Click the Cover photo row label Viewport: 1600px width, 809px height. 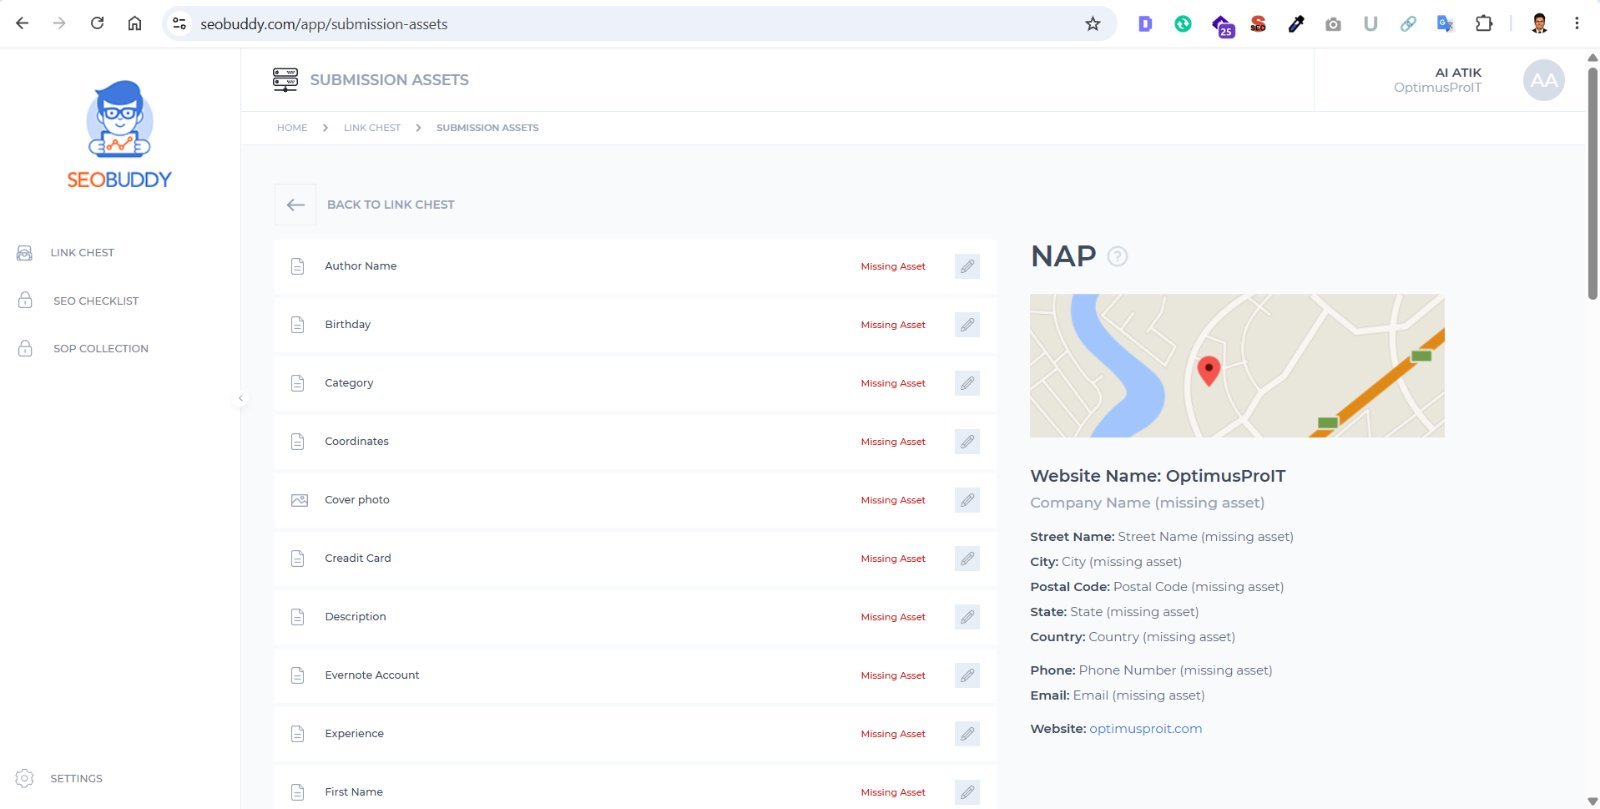coord(357,500)
